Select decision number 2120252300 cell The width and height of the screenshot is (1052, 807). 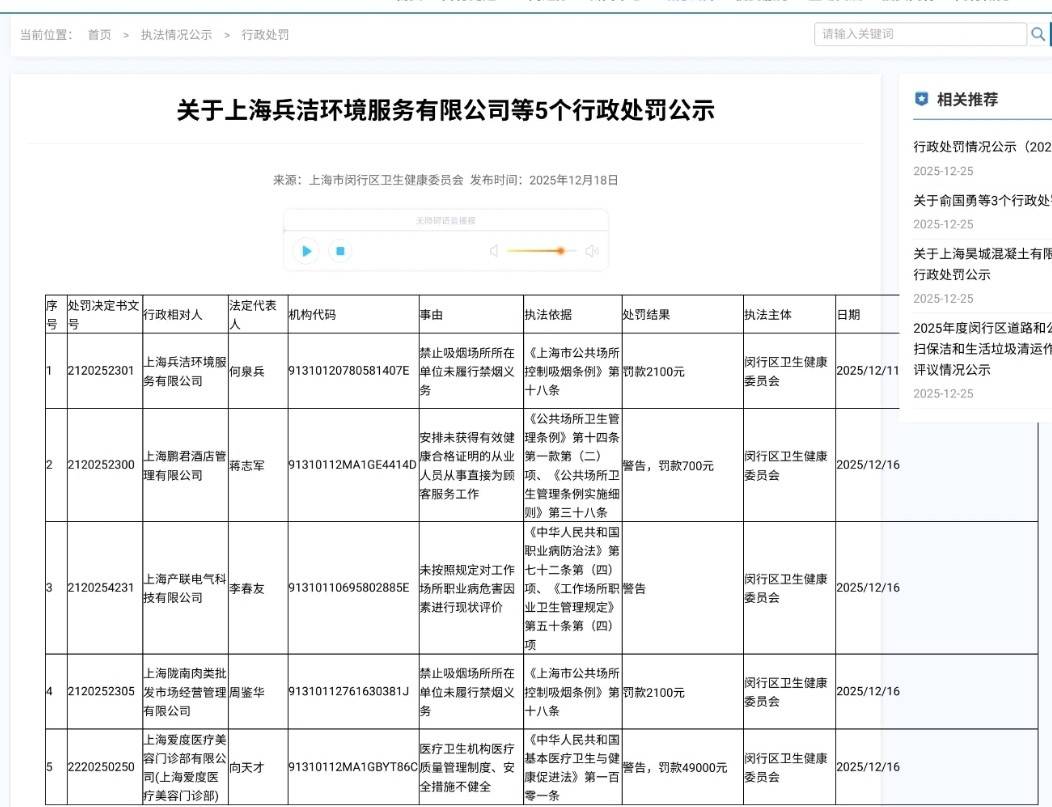point(101,465)
